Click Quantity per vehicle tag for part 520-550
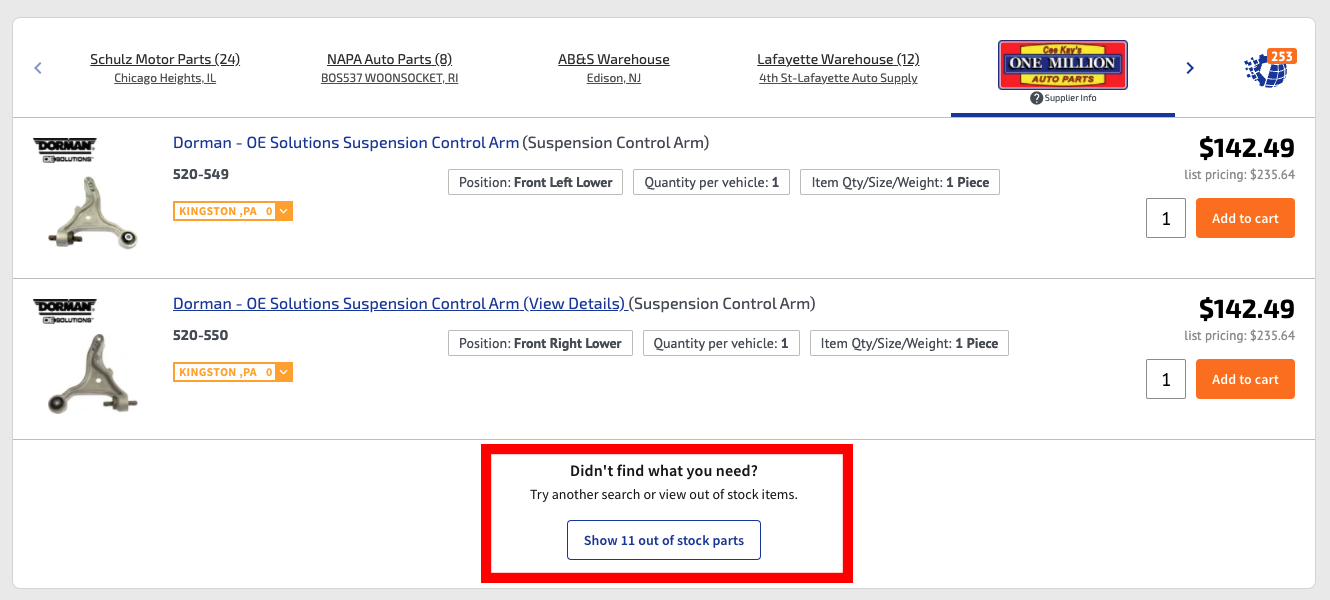Image resolution: width=1330 pixels, height=600 pixels. tap(721, 343)
